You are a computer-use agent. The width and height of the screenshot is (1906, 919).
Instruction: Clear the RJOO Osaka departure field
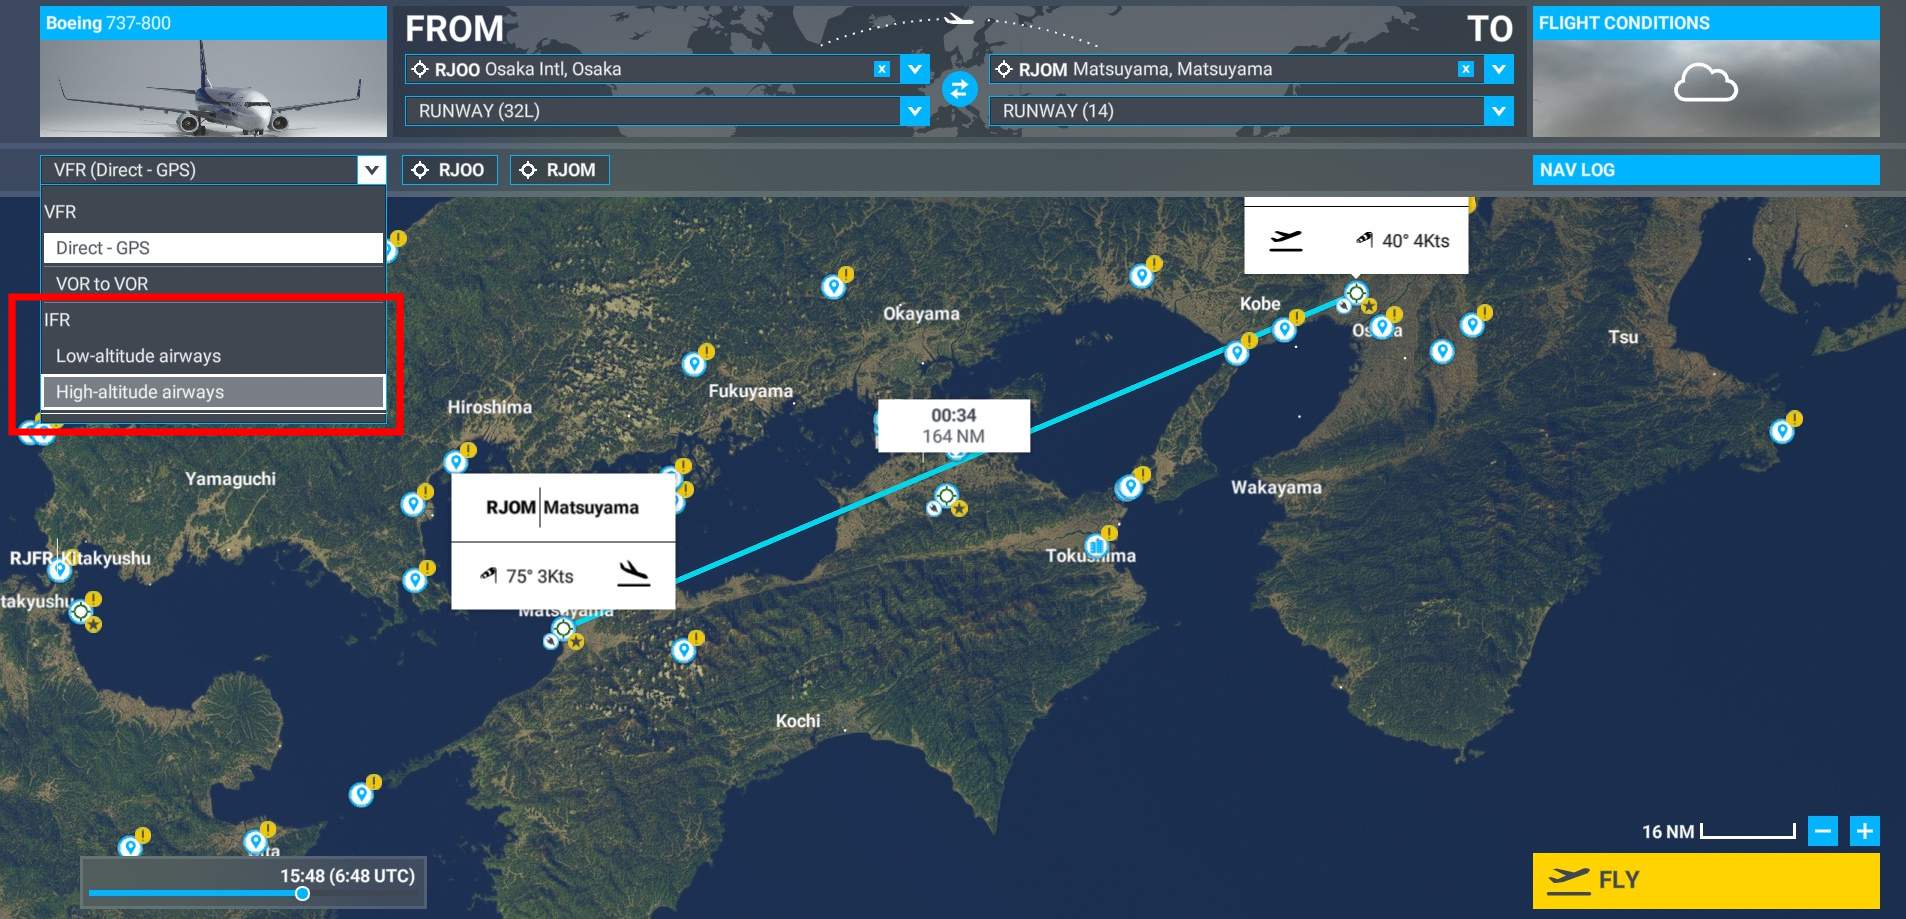pos(881,69)
